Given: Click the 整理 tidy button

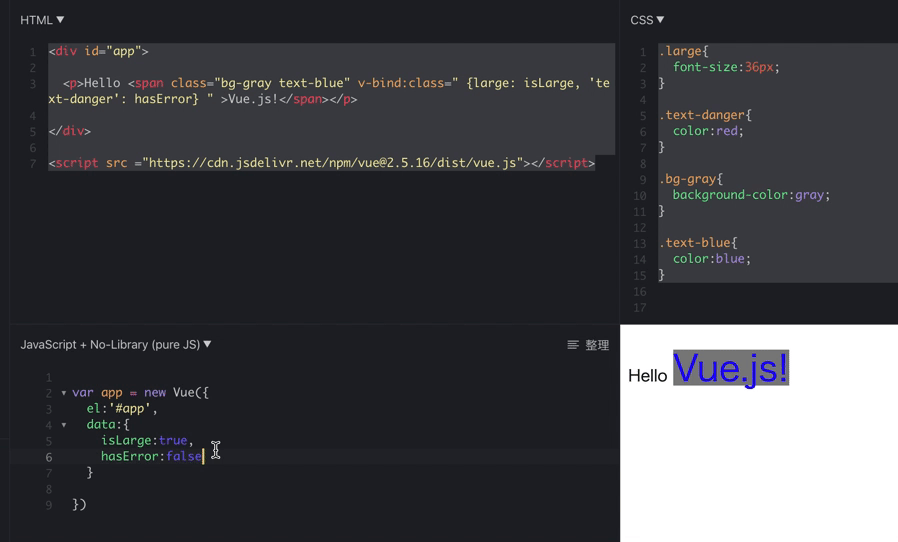Looking at the screenshot, I should pyautogui.click(x=588, y=345).
